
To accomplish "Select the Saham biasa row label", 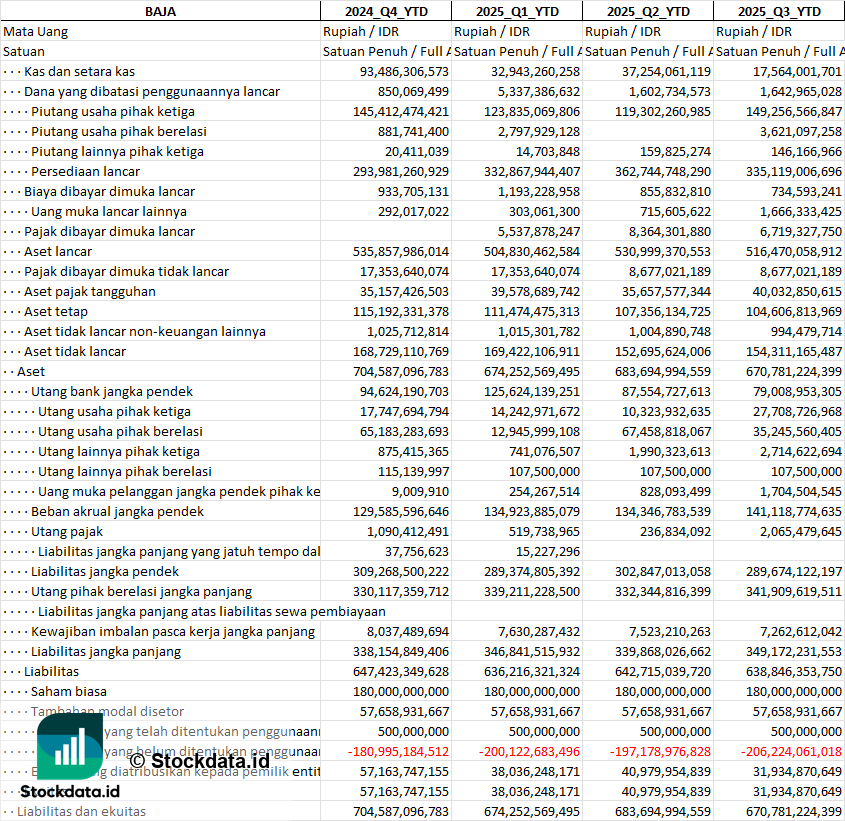I will [x=70, y=691].
